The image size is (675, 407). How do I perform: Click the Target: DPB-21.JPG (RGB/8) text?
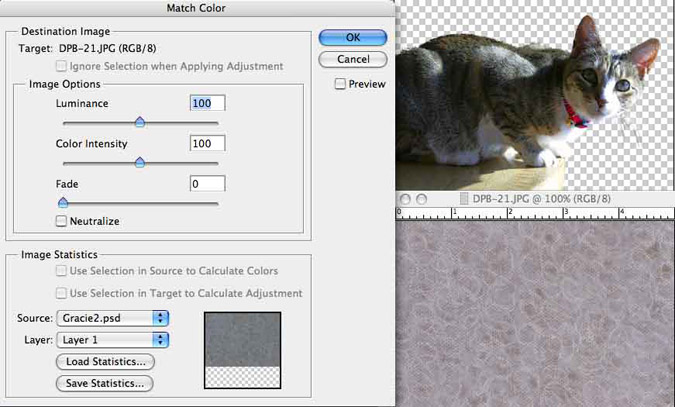(x=87, y=48)
